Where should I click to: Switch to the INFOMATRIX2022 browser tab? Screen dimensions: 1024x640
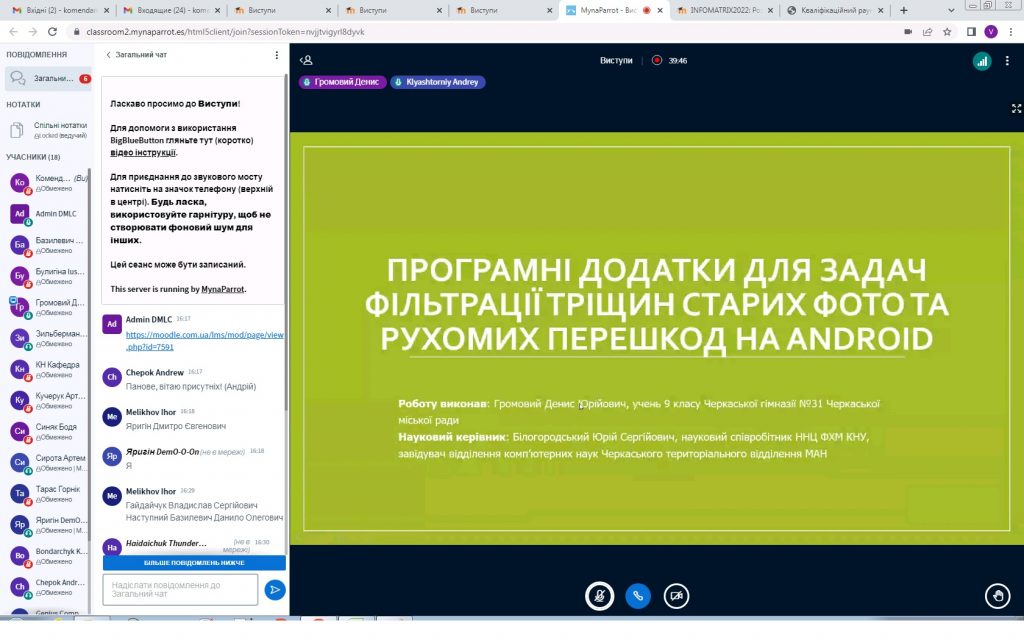722,10
